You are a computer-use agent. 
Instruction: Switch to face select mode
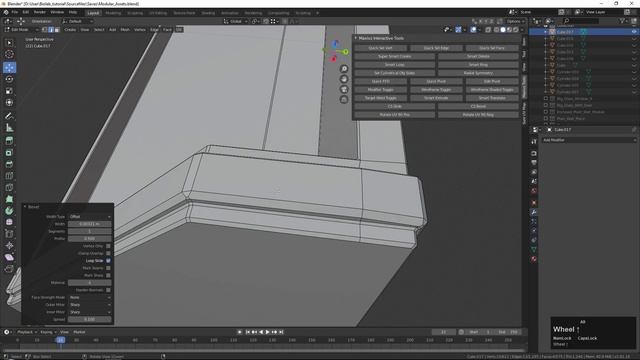(57, 30)
